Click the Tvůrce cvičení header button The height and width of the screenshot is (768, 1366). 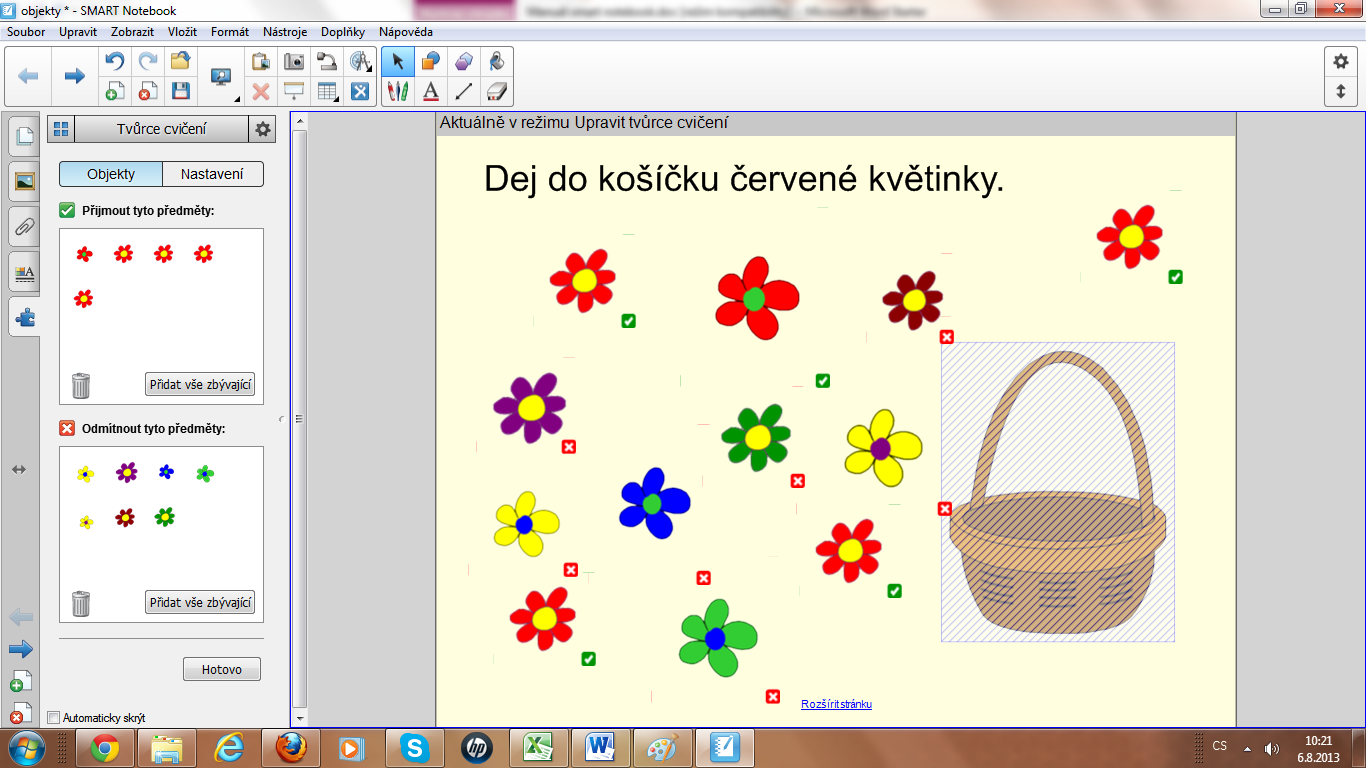coord(161,129)
